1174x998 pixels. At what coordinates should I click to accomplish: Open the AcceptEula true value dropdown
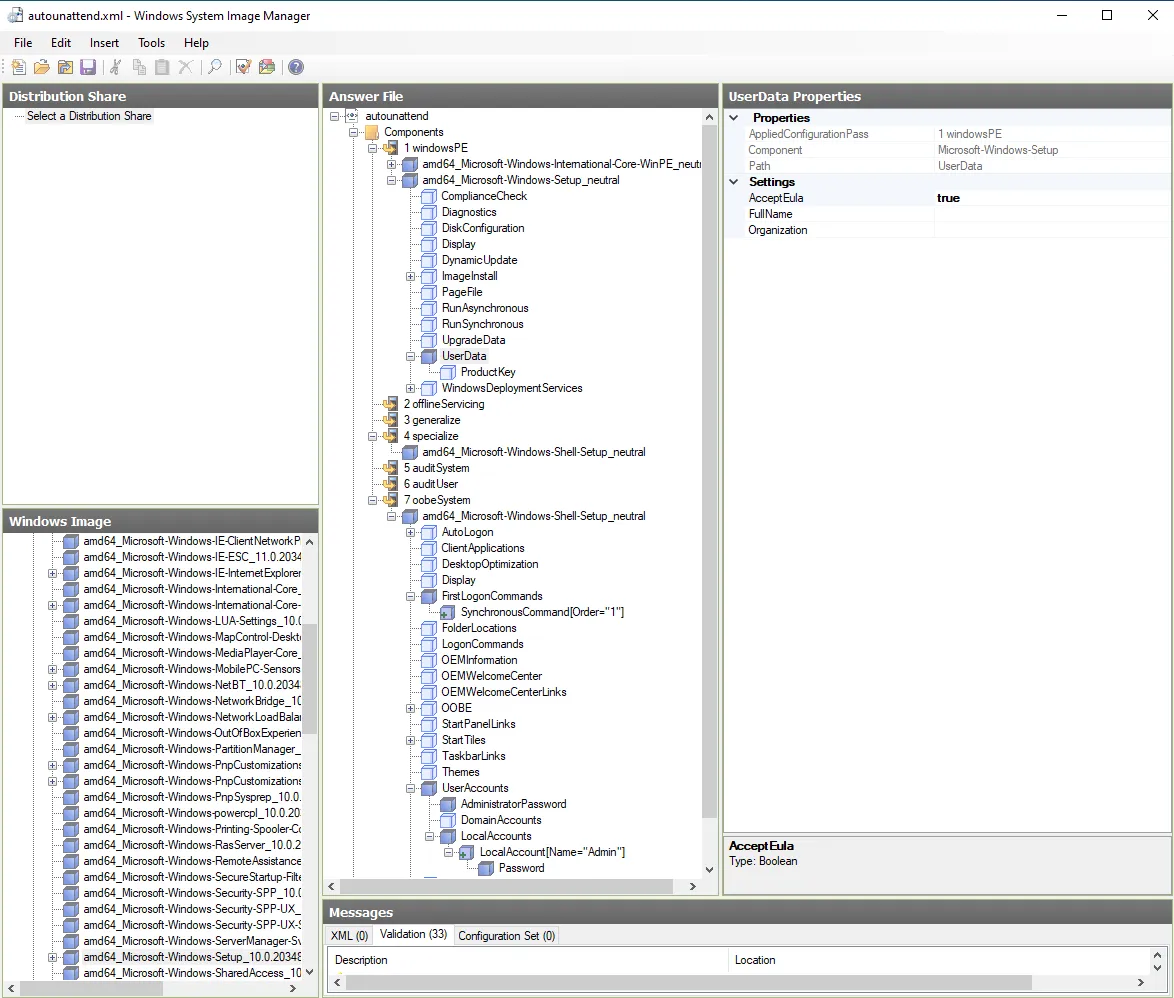1050,198
